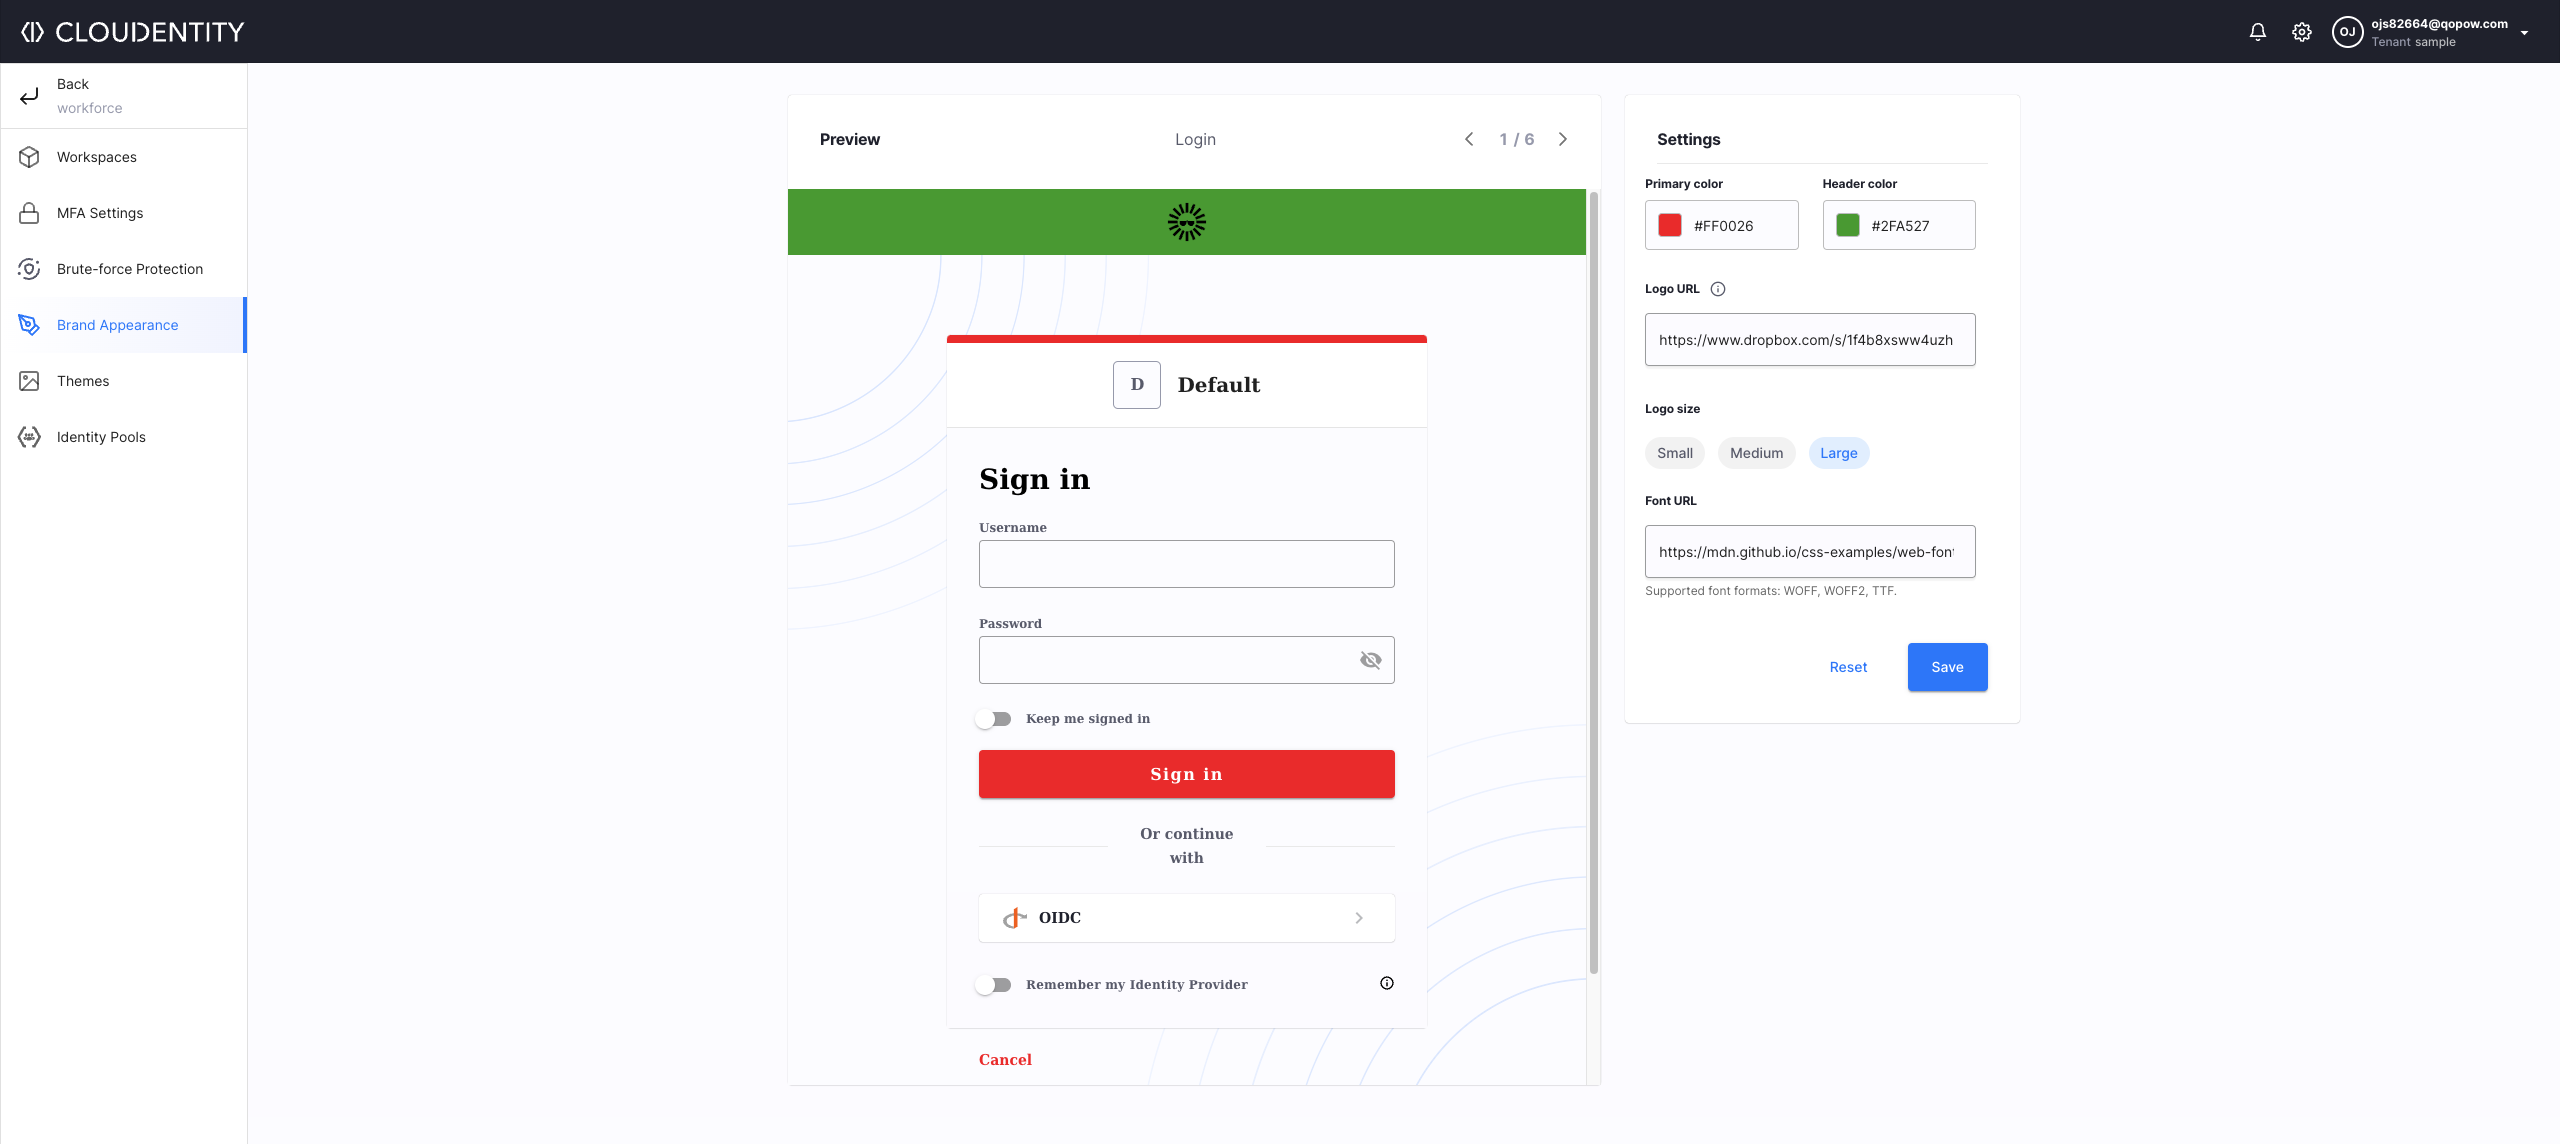Click Save to apply appearance settings

pos(1948,666)
